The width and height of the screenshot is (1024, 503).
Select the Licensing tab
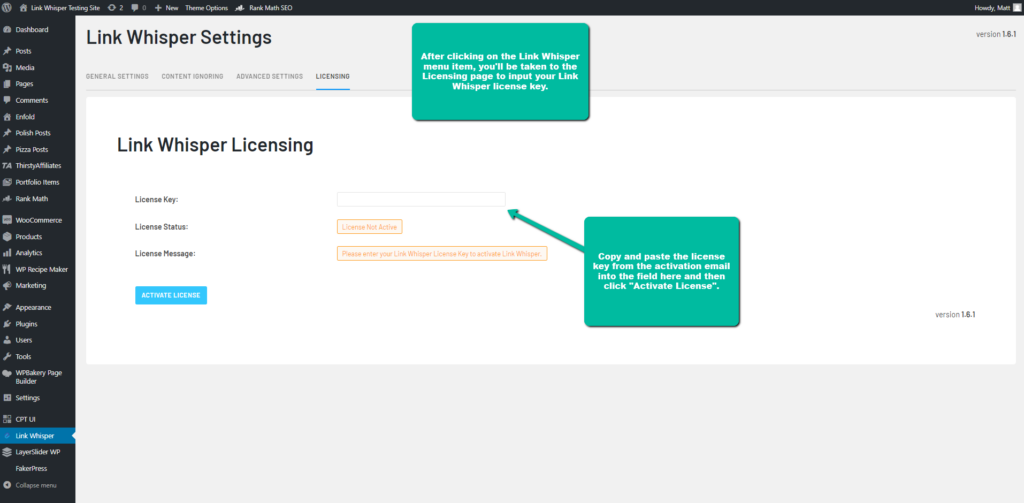click(332, 76)
